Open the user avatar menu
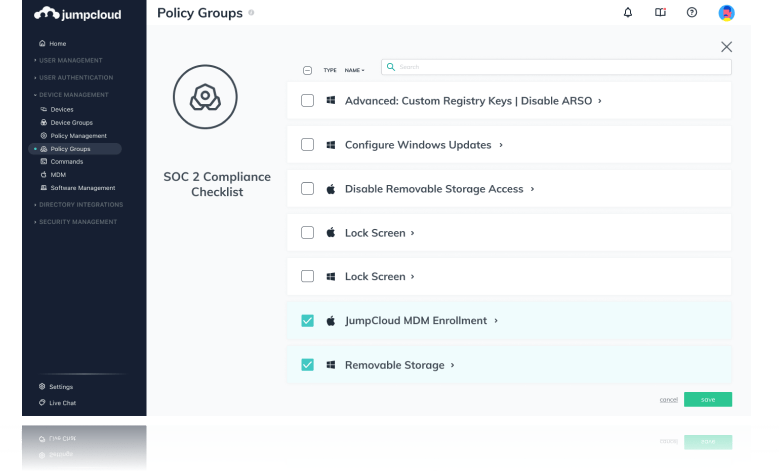The width and height of the screenshot is (779, 472). [x=726, y=13]
